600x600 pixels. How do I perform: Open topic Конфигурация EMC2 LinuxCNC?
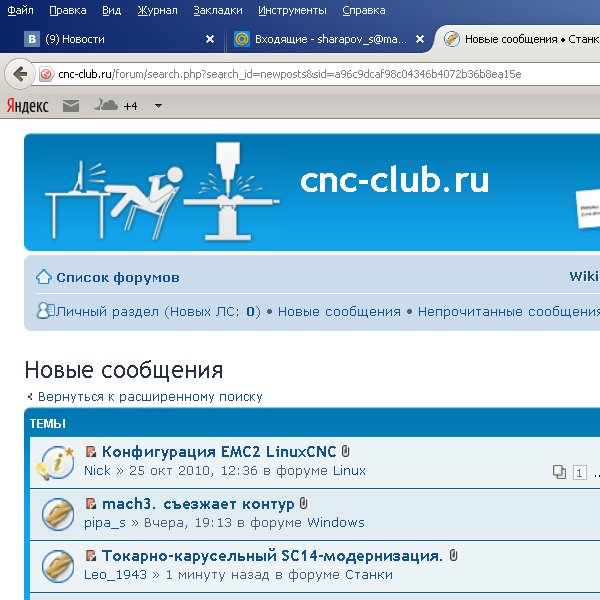pos(219,452)
